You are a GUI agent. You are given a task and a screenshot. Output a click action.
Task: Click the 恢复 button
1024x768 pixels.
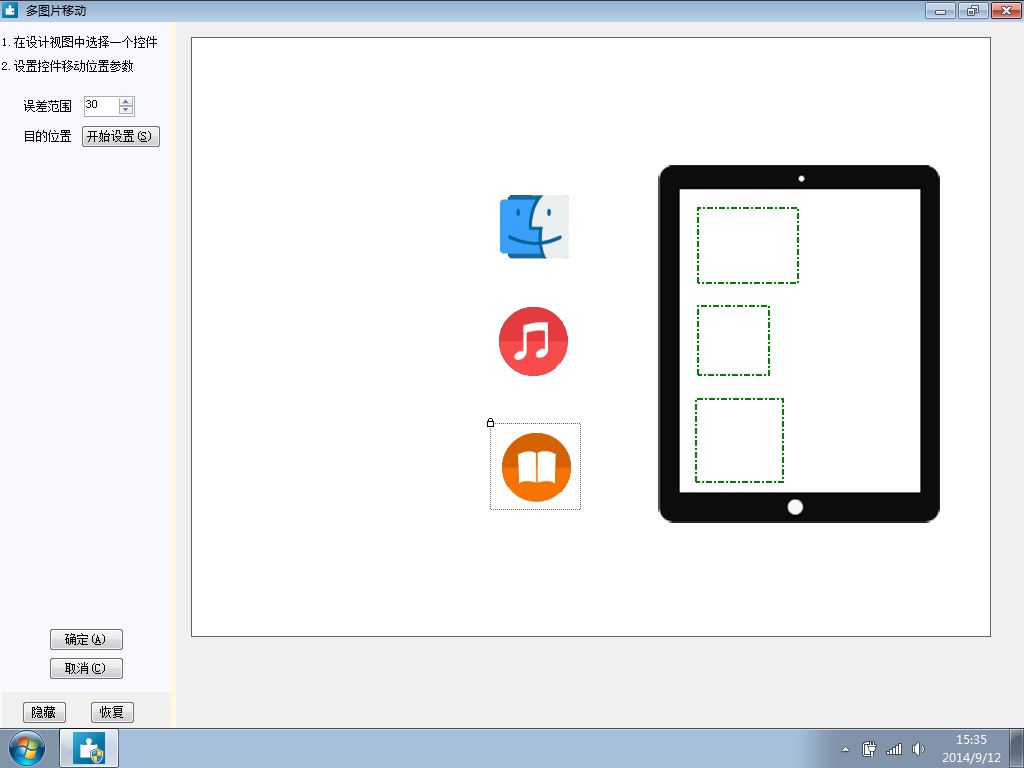(112, 712)
